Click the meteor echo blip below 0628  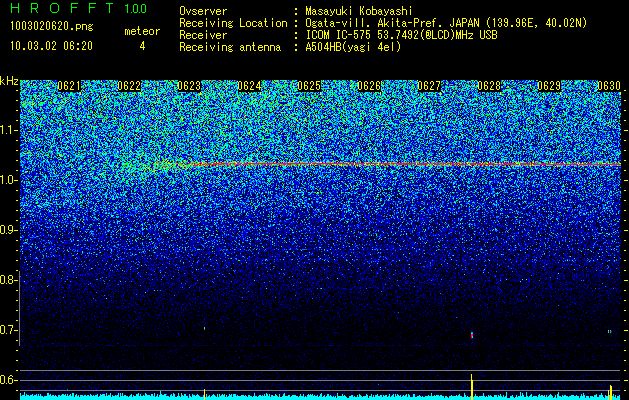pyautogui.click(x=472, y=335)
